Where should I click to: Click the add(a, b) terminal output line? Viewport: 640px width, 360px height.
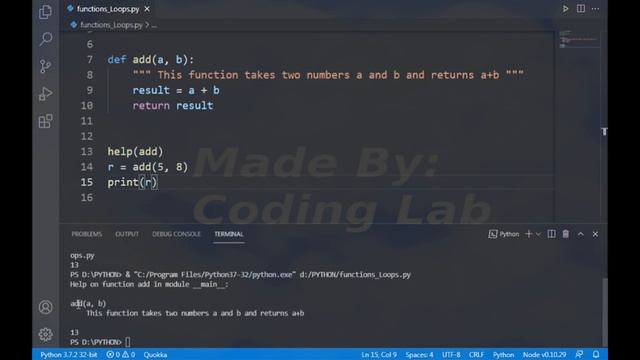(x=88, y=304)
